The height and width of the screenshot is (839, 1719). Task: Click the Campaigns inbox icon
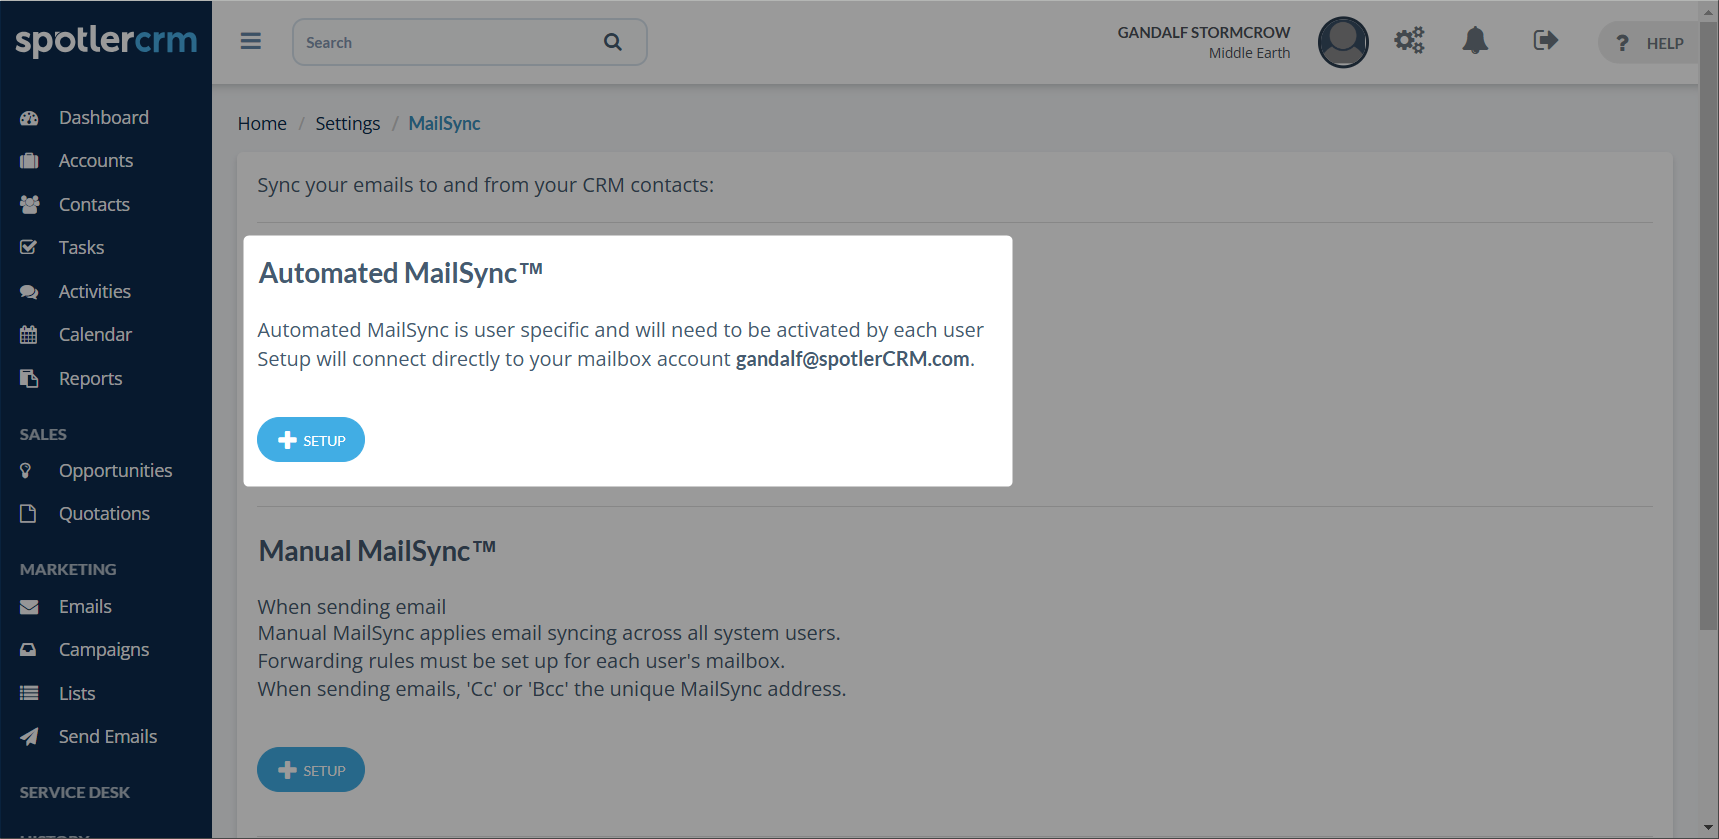coord(28,650)
